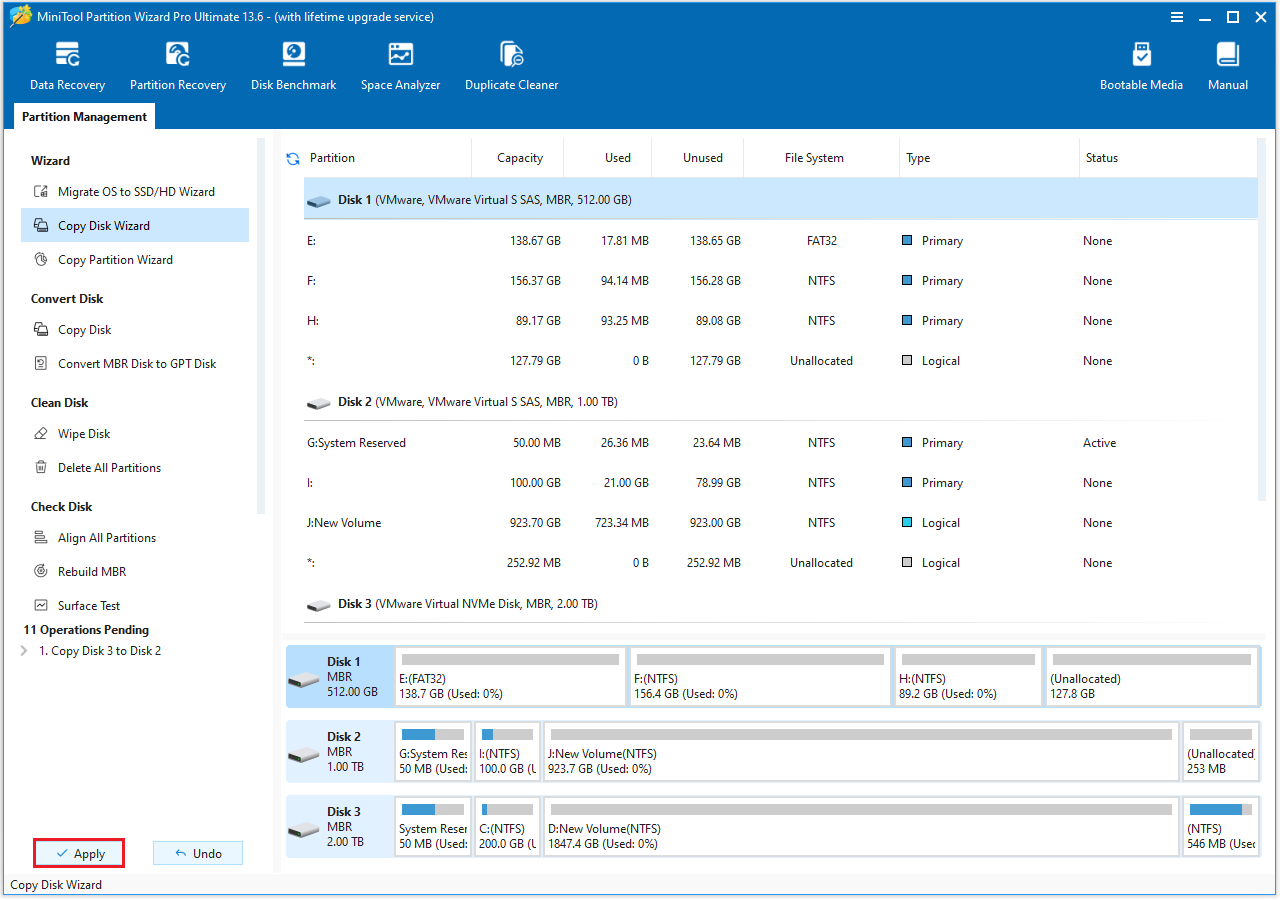
Task: Click D:New Volume(NTFS) block in Disk 3
Action: pos(861,827)
